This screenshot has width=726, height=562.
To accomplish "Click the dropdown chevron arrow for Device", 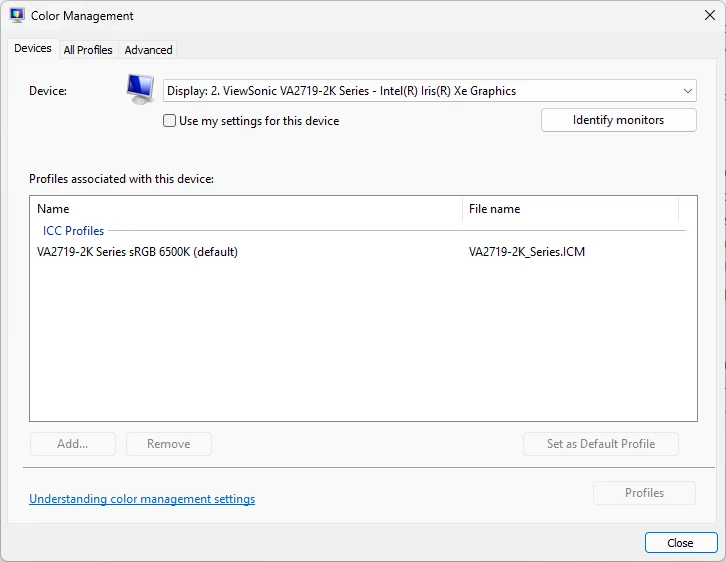I will 688,91.
